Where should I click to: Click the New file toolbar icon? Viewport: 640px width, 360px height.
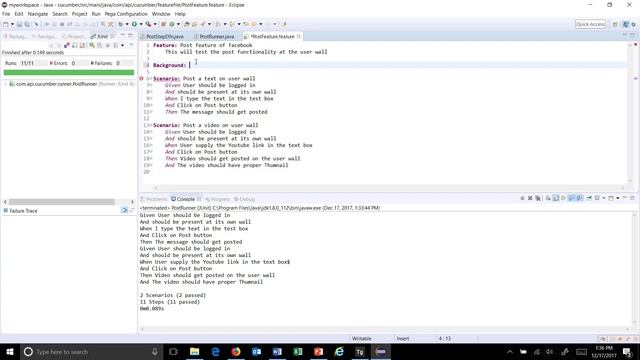(x=6, y=24)
